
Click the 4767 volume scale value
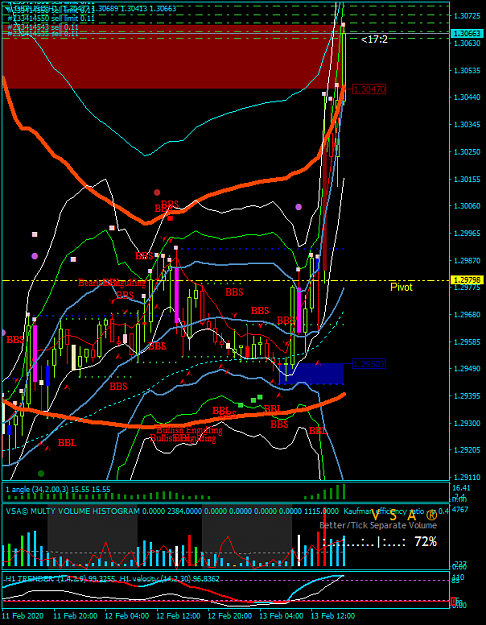click(461, 510)
